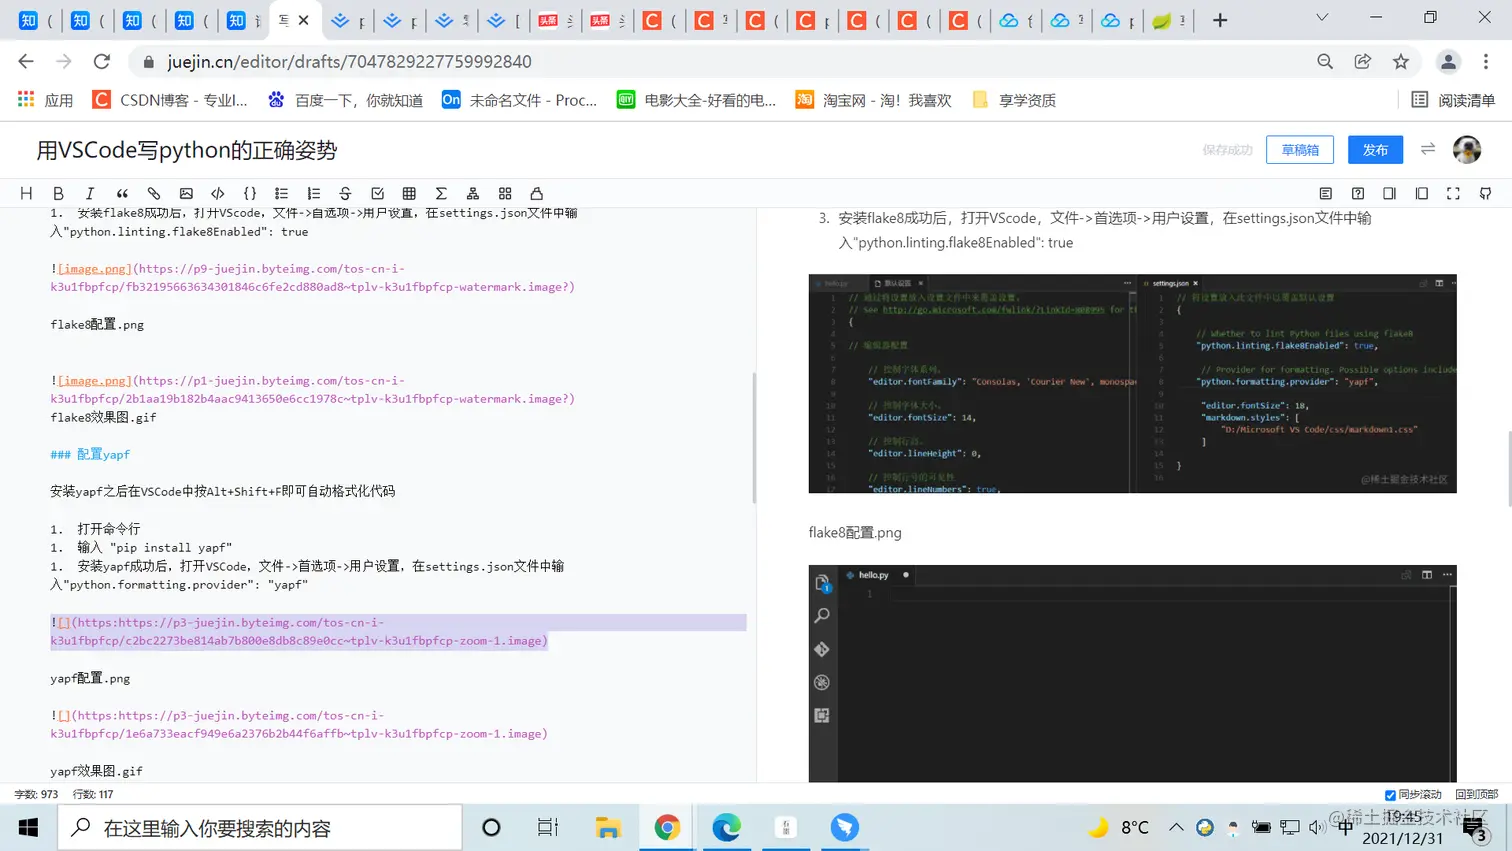Click the blue 发布 publish button

coord(1375,150)
